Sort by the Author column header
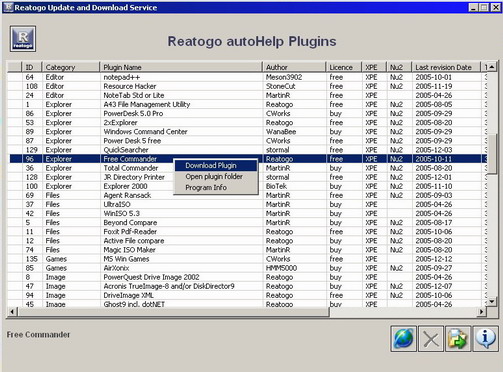 tap(294, 67)
